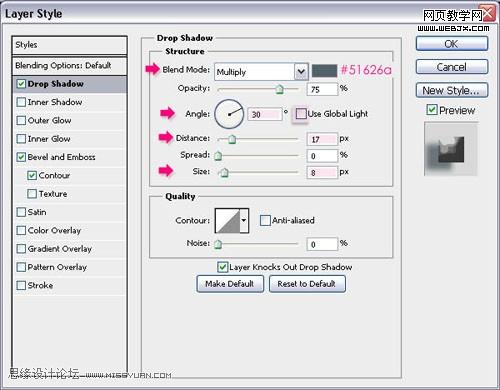
Task: Click the Noise slider handle
Action: click(218, 244)
